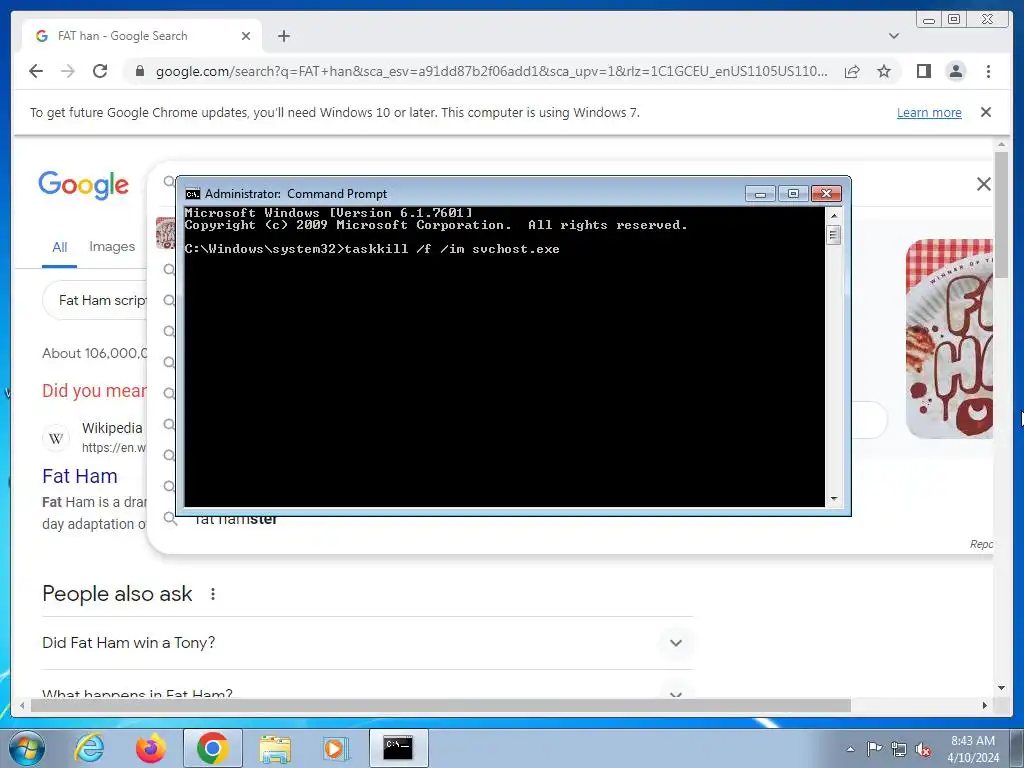Open the Fat Ham poster thumbnail
This screenshot has height=768, width=1024.
949,338
